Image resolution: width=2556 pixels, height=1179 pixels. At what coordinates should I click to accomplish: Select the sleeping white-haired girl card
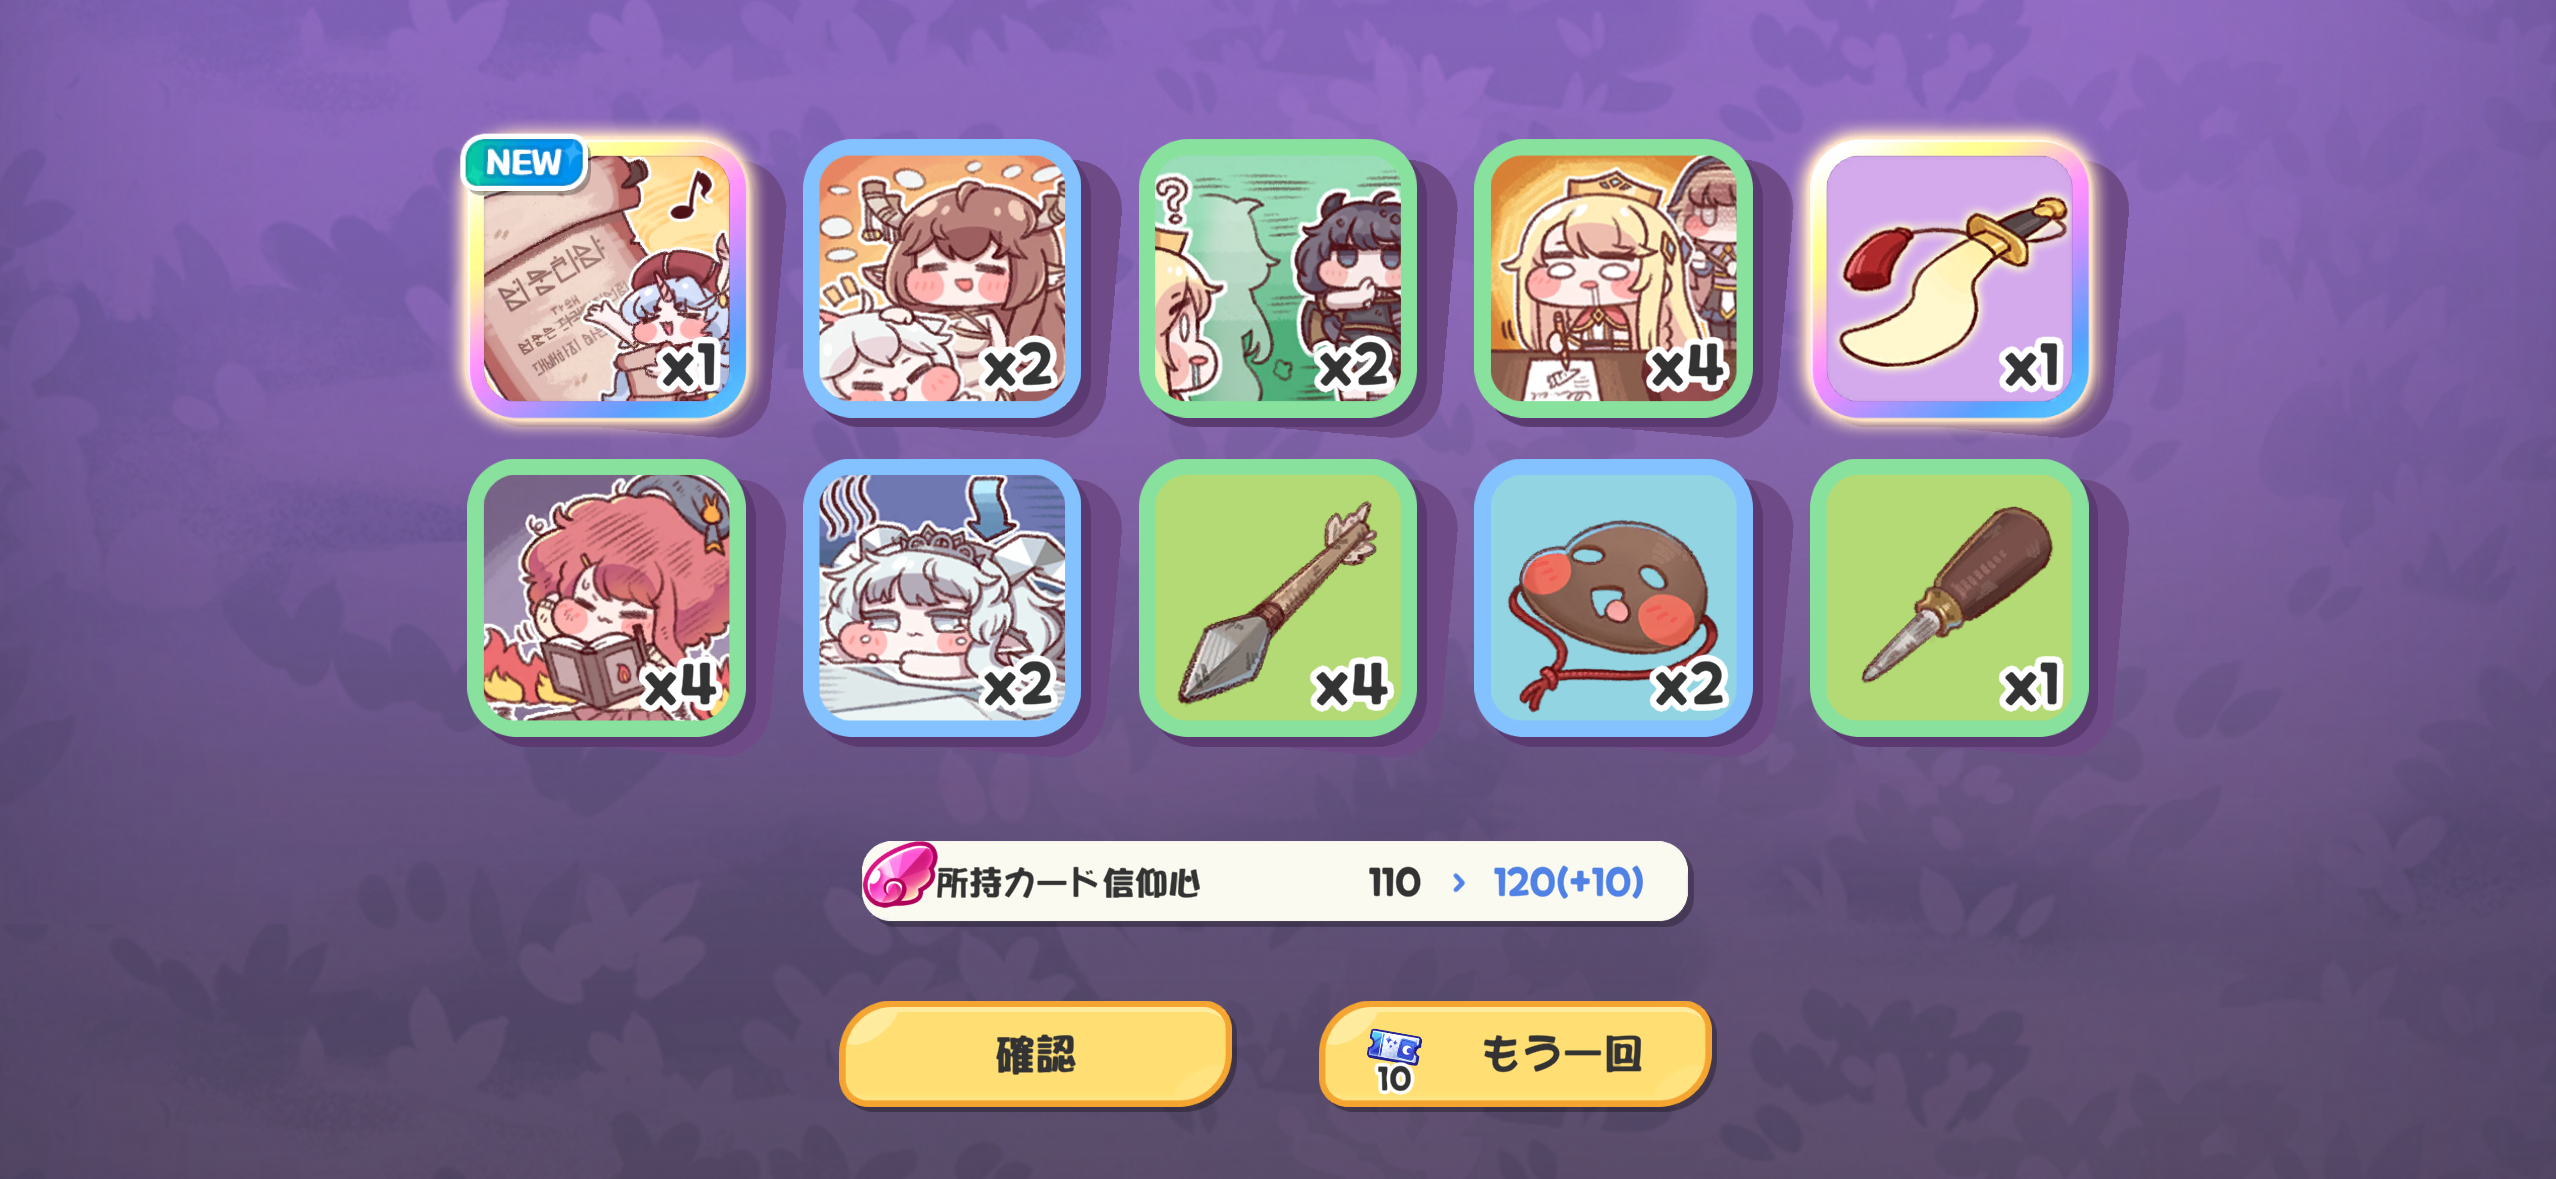coord(942,598)
